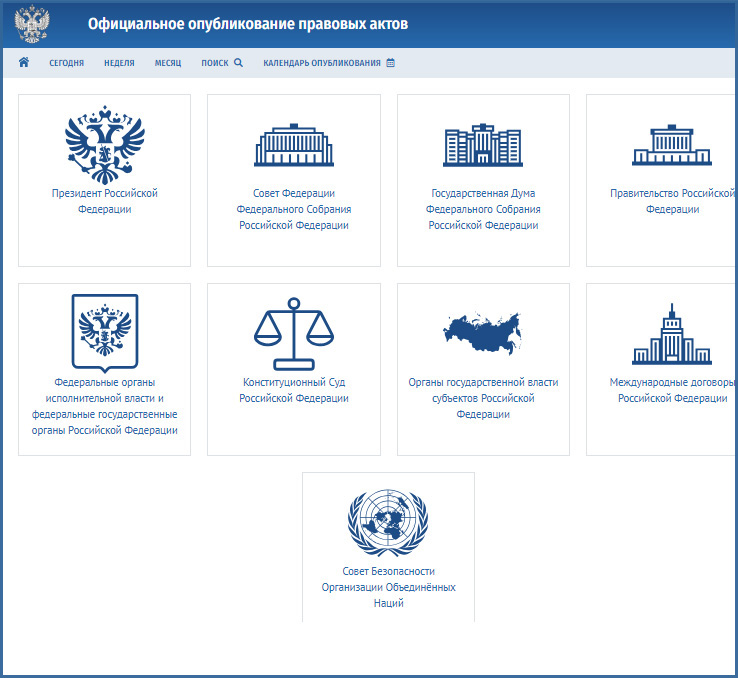738x678 pixels.
Task: Open Совет Федерации Федерального Собрания link
Action: pyautogui.click(x=294, y=209)
